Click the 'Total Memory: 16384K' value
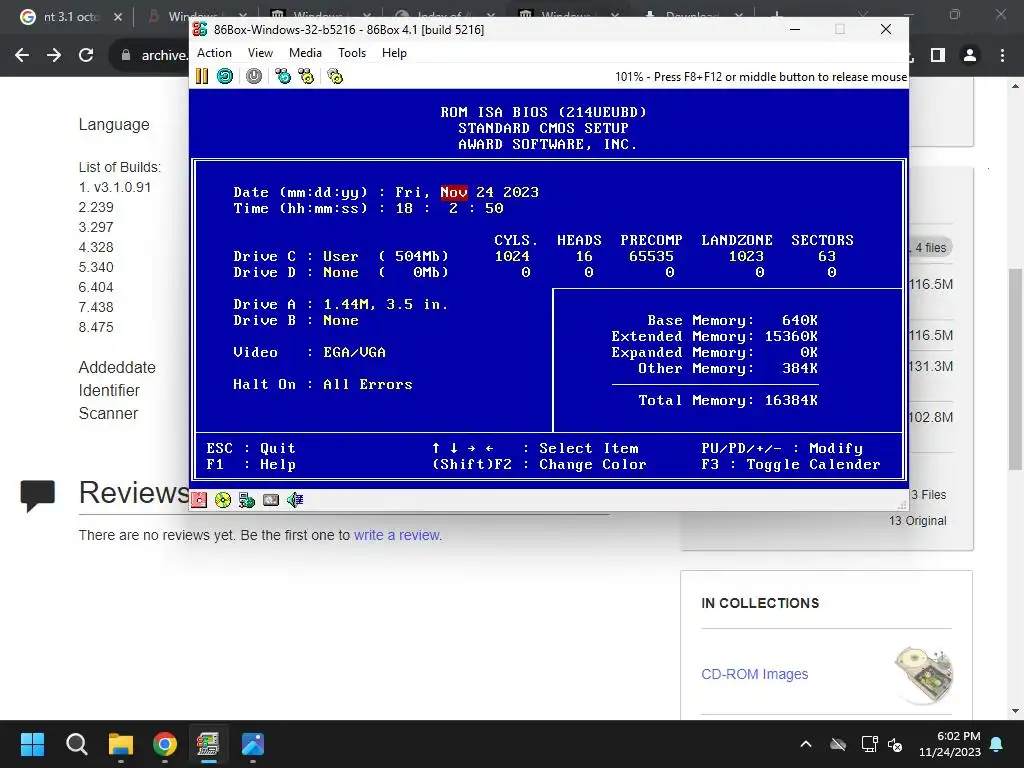This screenshot has height=768, width=1024. point(728,400)
